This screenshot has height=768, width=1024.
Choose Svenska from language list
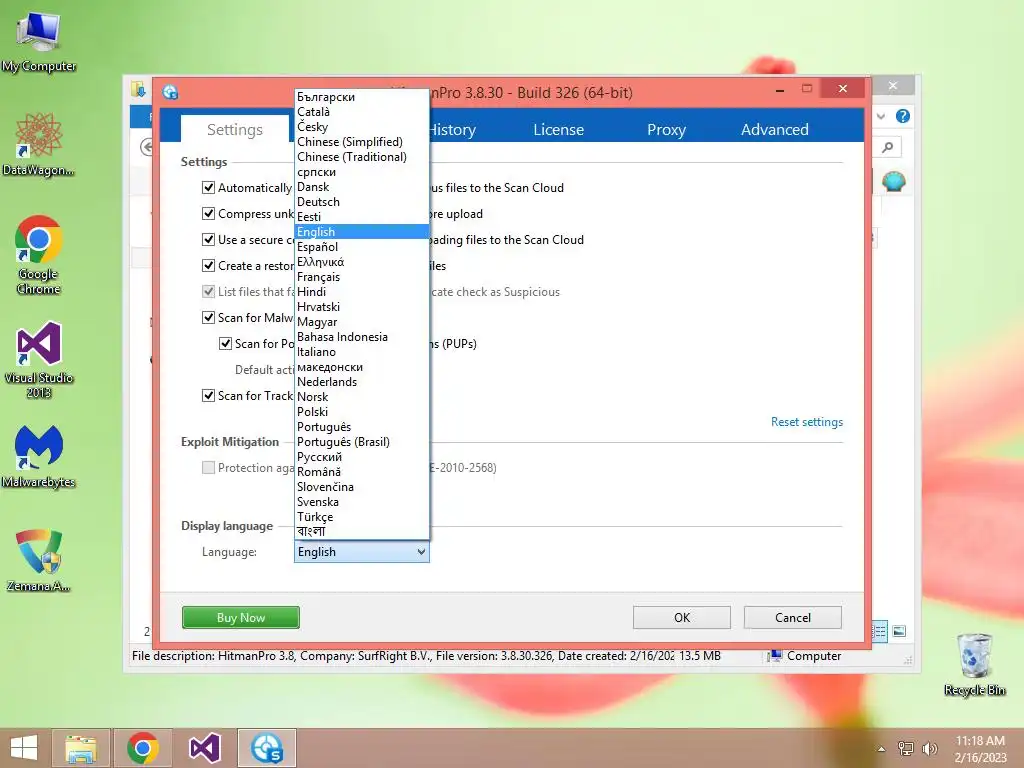coord(362,502)
